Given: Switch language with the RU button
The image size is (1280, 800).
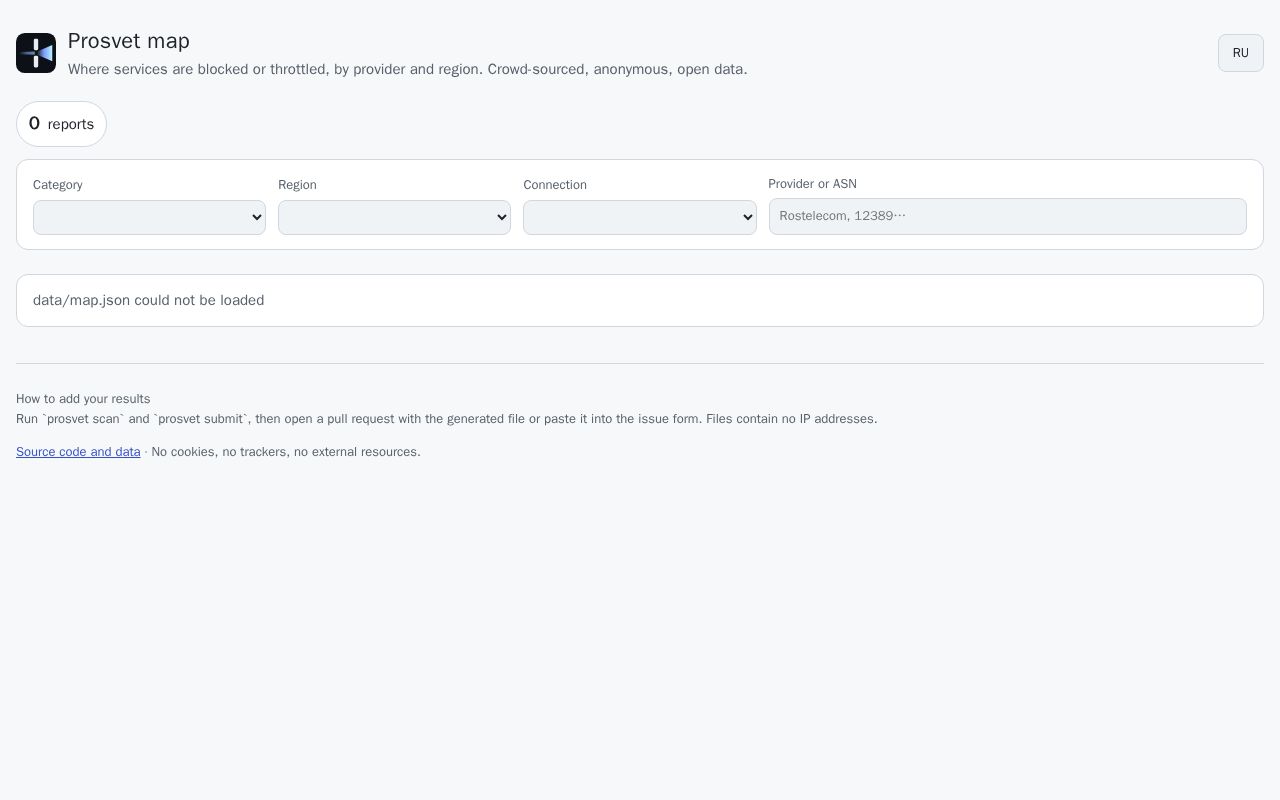Looking at the screenshot, I should [1240, 53].
